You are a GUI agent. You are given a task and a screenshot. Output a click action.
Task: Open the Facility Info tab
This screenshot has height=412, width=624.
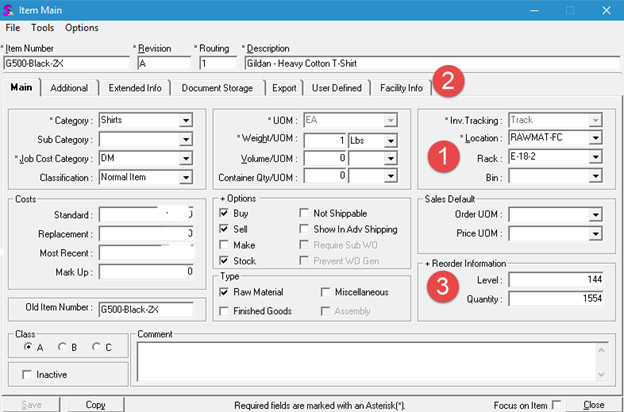tap(404, 88)
